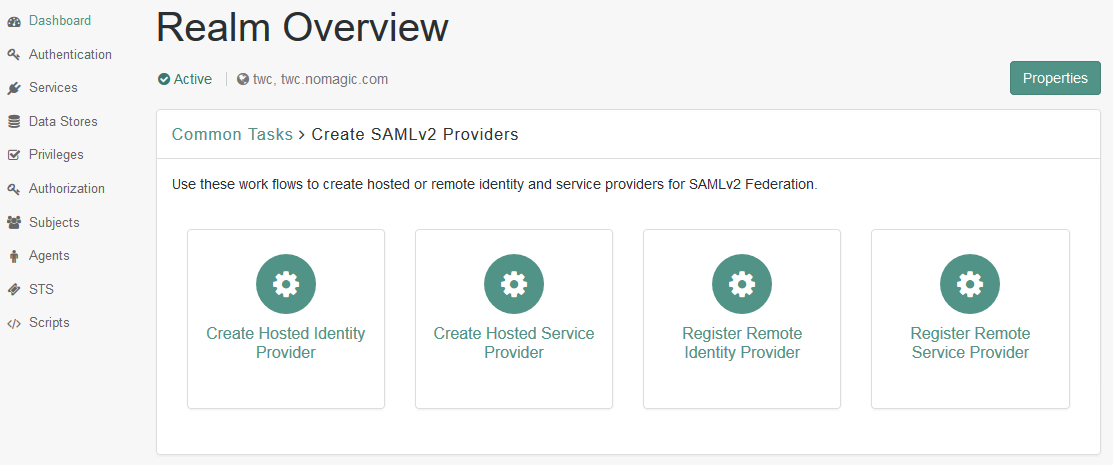Choose Register Remote Identity Provider link
Viewport: 1114px width, 465px height.
(x=742, y=342)
